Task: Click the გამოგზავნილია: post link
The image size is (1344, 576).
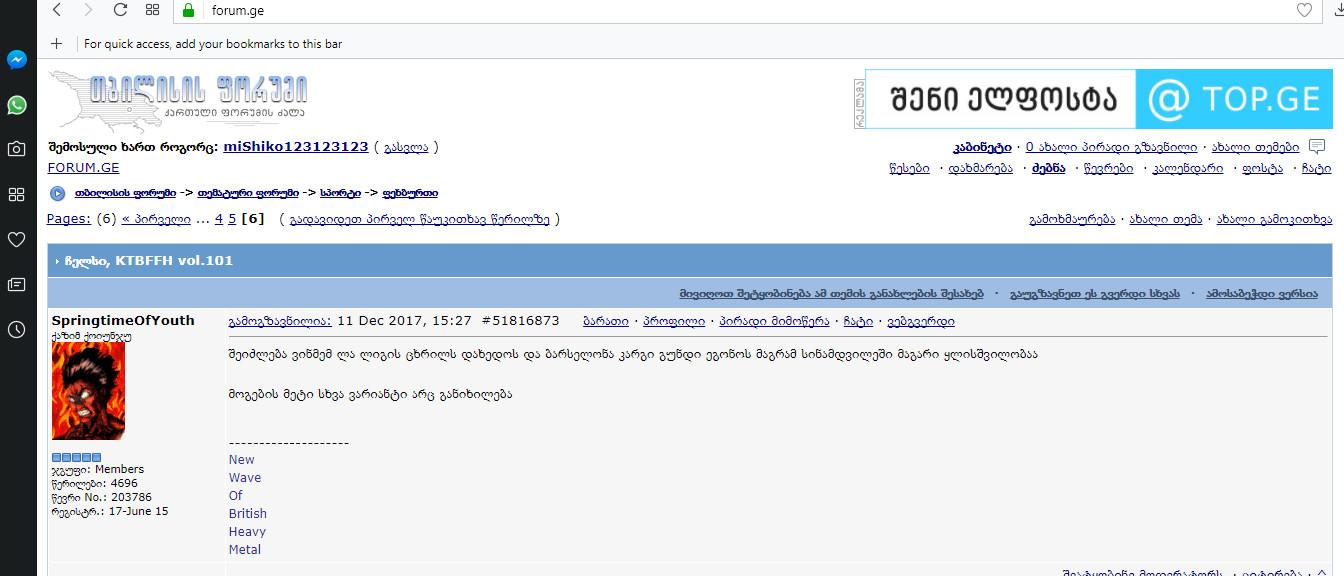Action: [x=280, y=321]
